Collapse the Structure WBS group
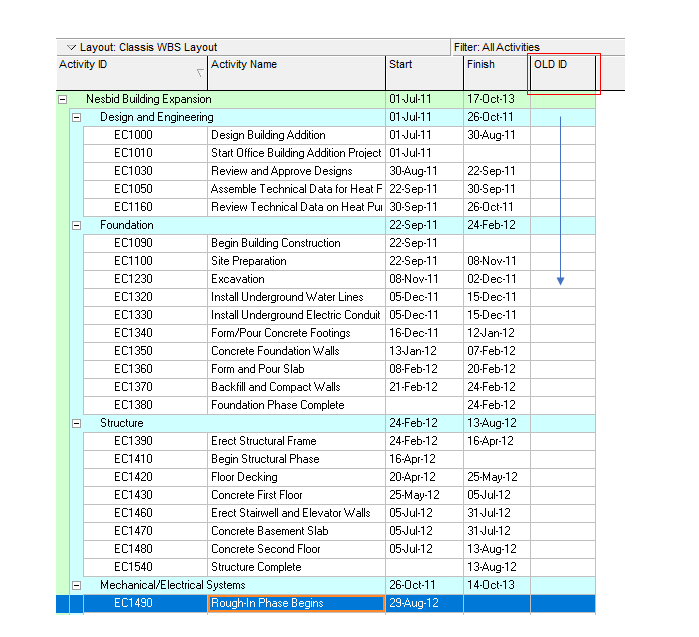The image size is (699, 637). coord(77,423)
